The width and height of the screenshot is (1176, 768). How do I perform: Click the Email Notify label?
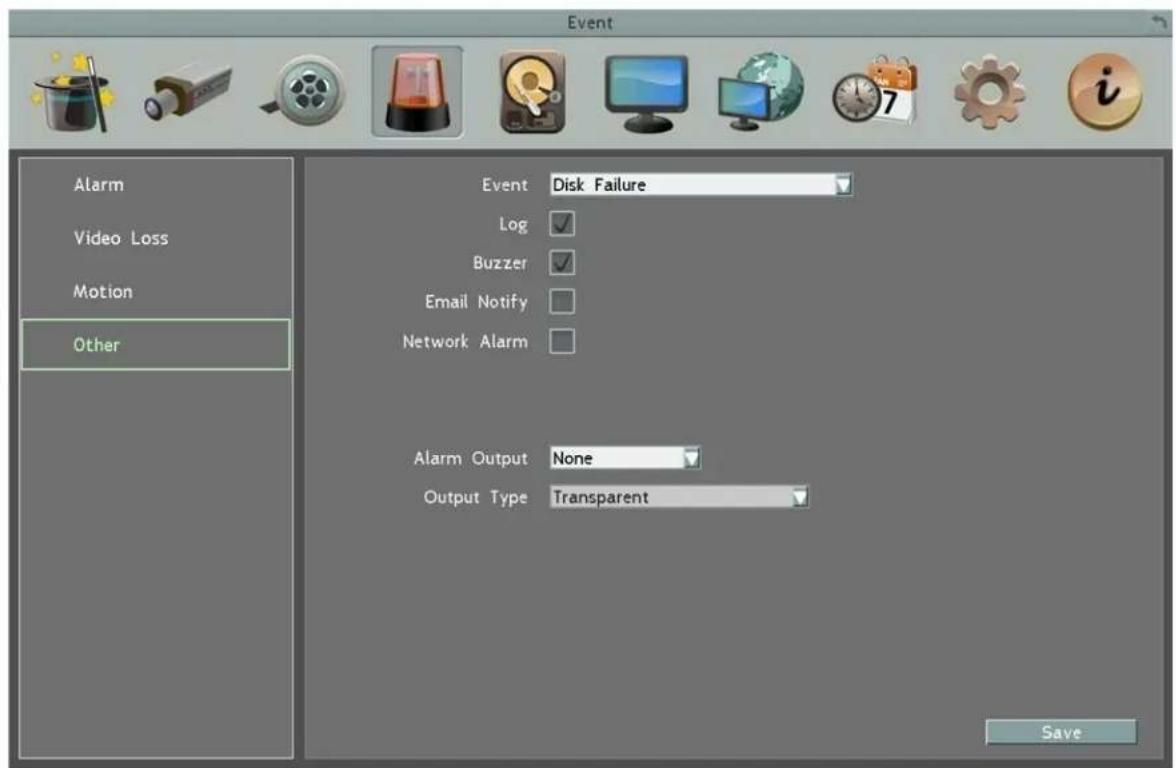(476, 302)
